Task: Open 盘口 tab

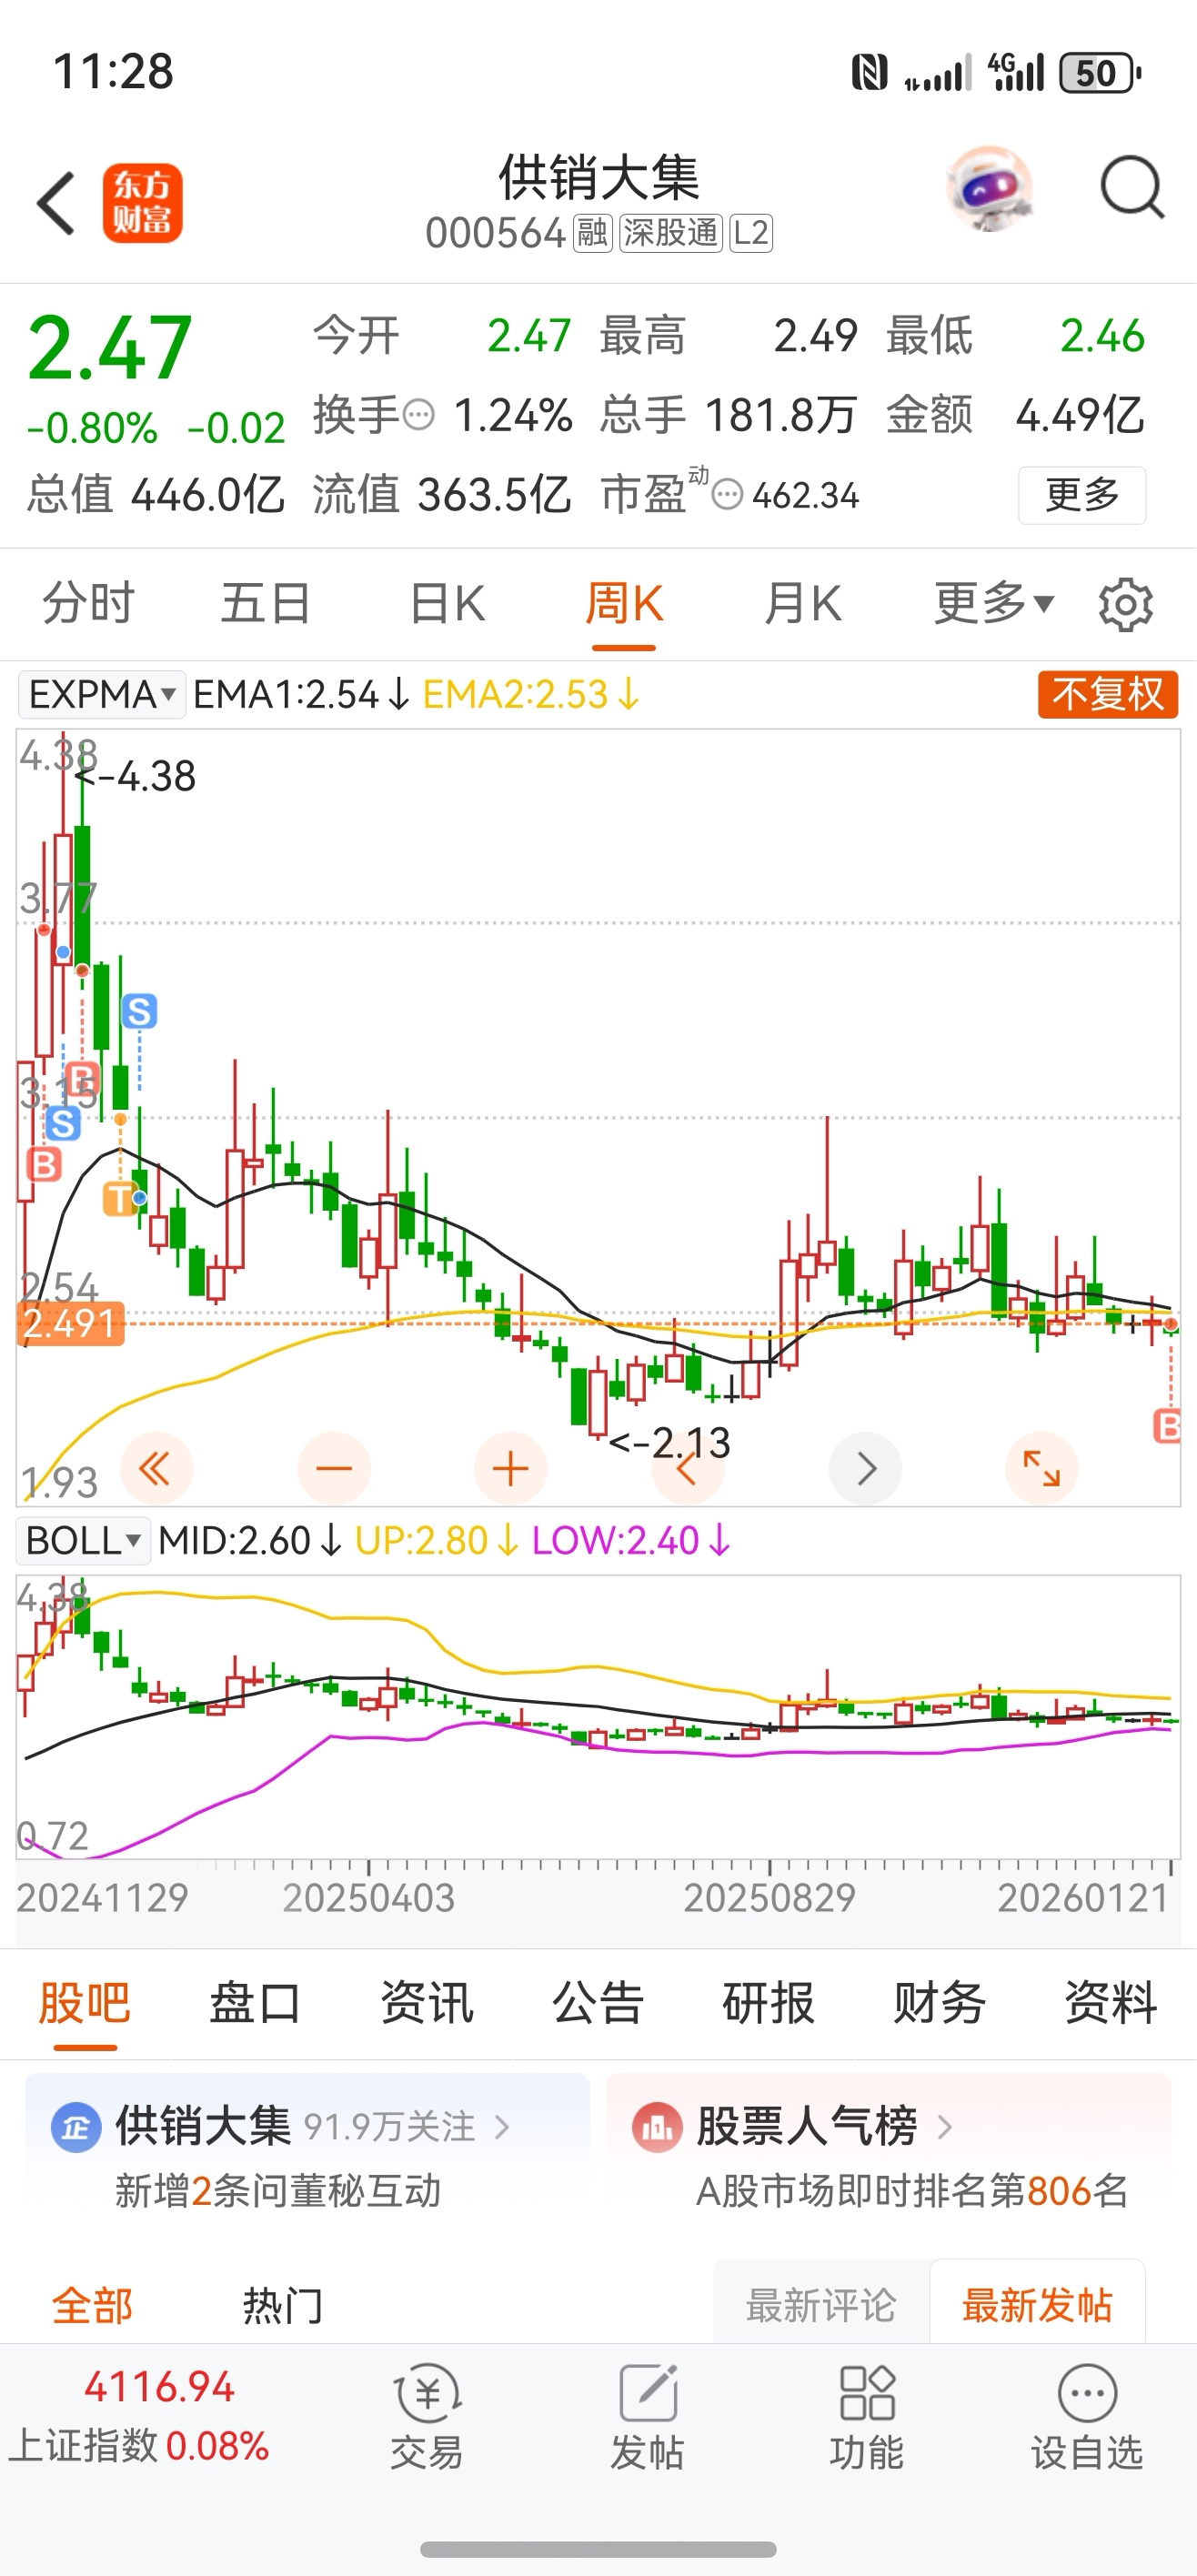Action: coord(256,2003)
